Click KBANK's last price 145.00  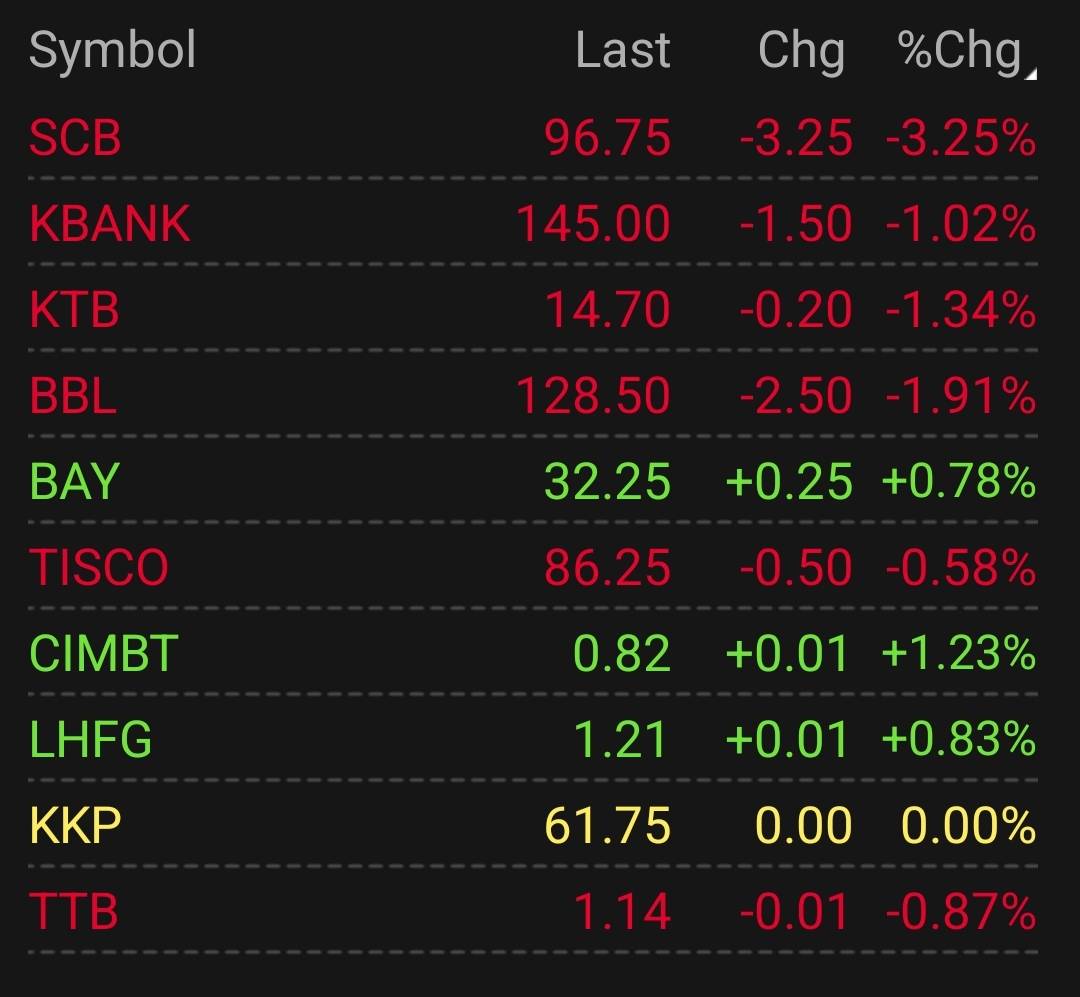(593, 224)
